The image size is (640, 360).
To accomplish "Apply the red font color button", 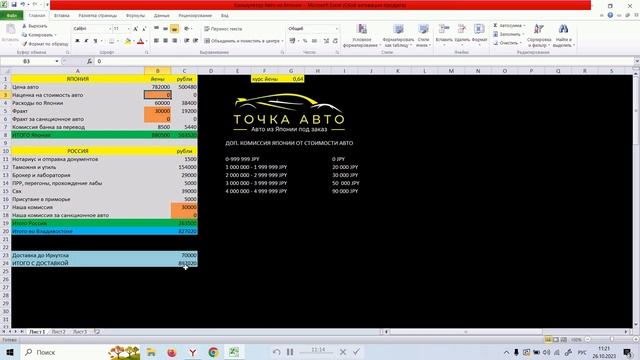I will pyautogui.click(x=140, y=41).
